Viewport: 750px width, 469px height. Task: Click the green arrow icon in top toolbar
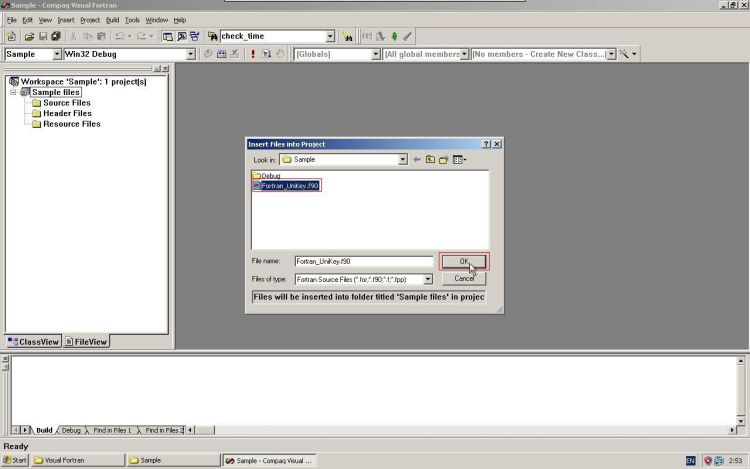(x=394, y=36)
